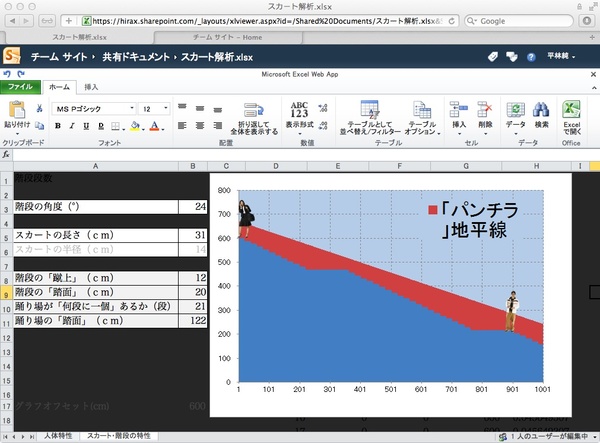This screenshot has height=443, width=600.
Task: Click the font color swatch button
Action: tap(155, 126)
